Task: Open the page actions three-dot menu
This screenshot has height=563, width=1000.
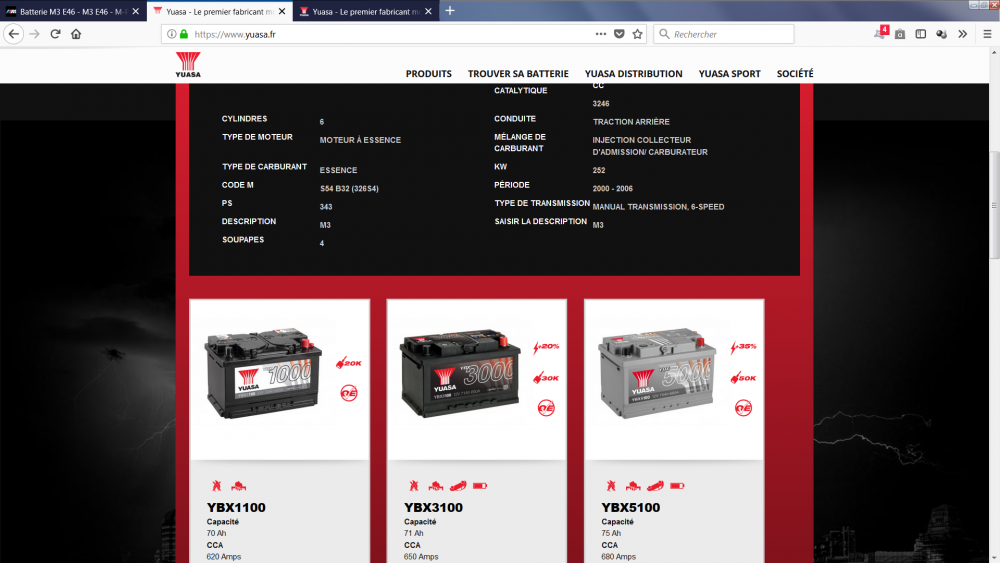Action: [601, 34]
